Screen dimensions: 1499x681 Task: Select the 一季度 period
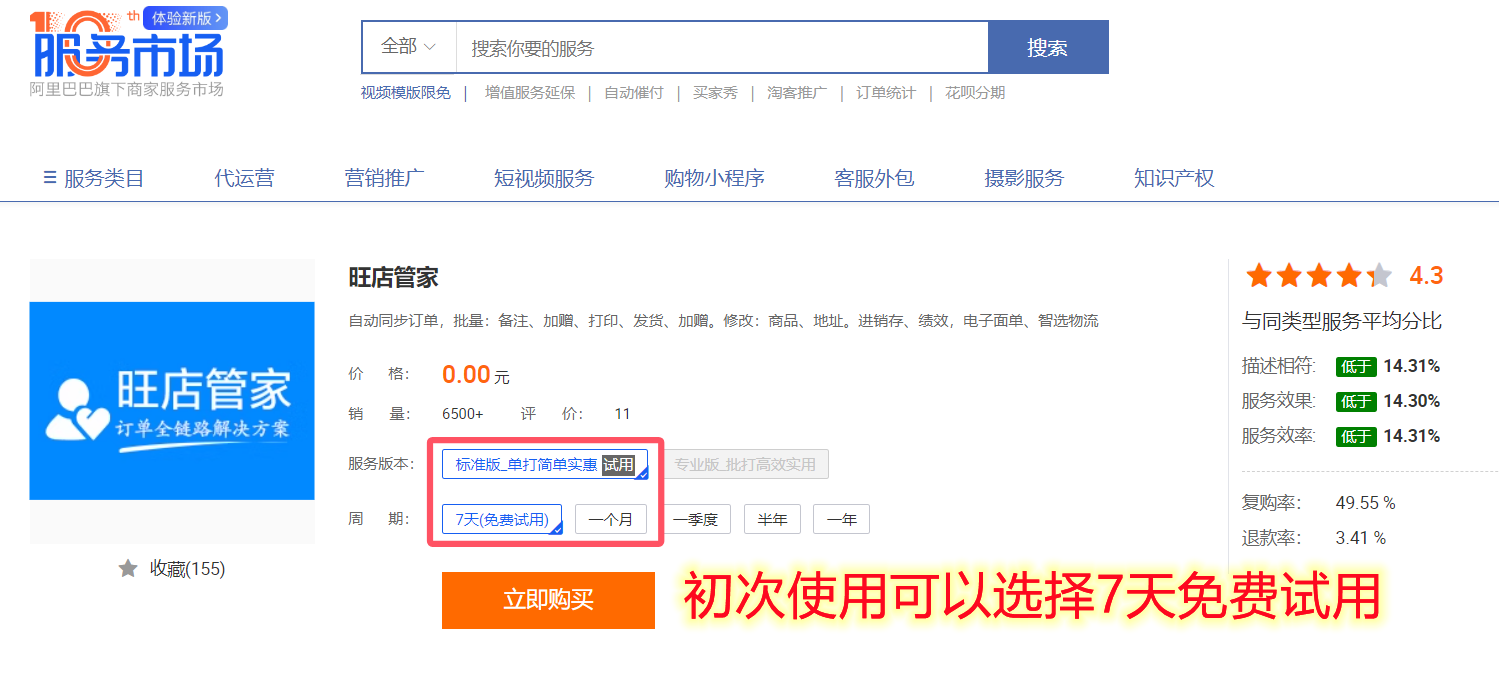[x=695, y=519]
